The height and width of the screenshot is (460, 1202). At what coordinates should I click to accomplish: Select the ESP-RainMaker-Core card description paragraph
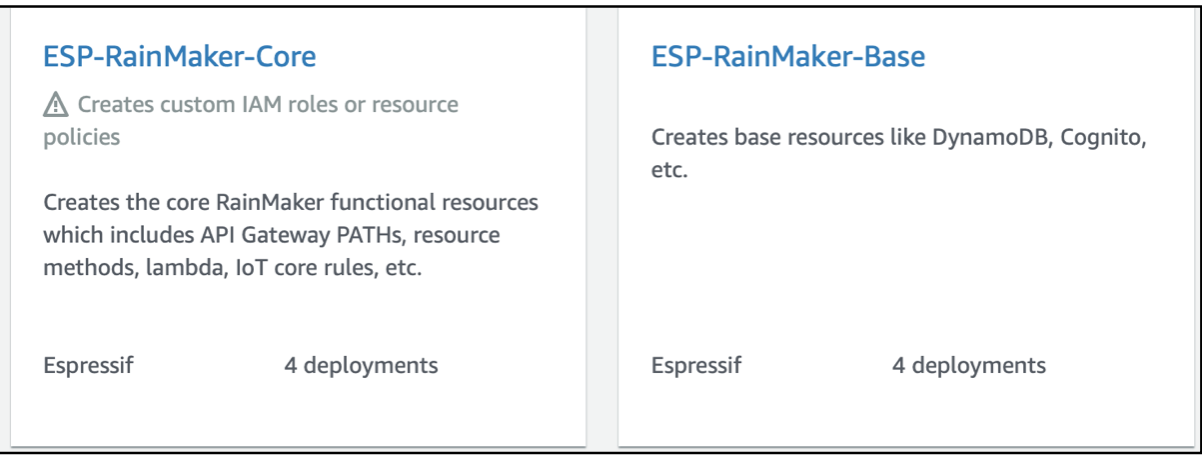[x=291, y=236]
